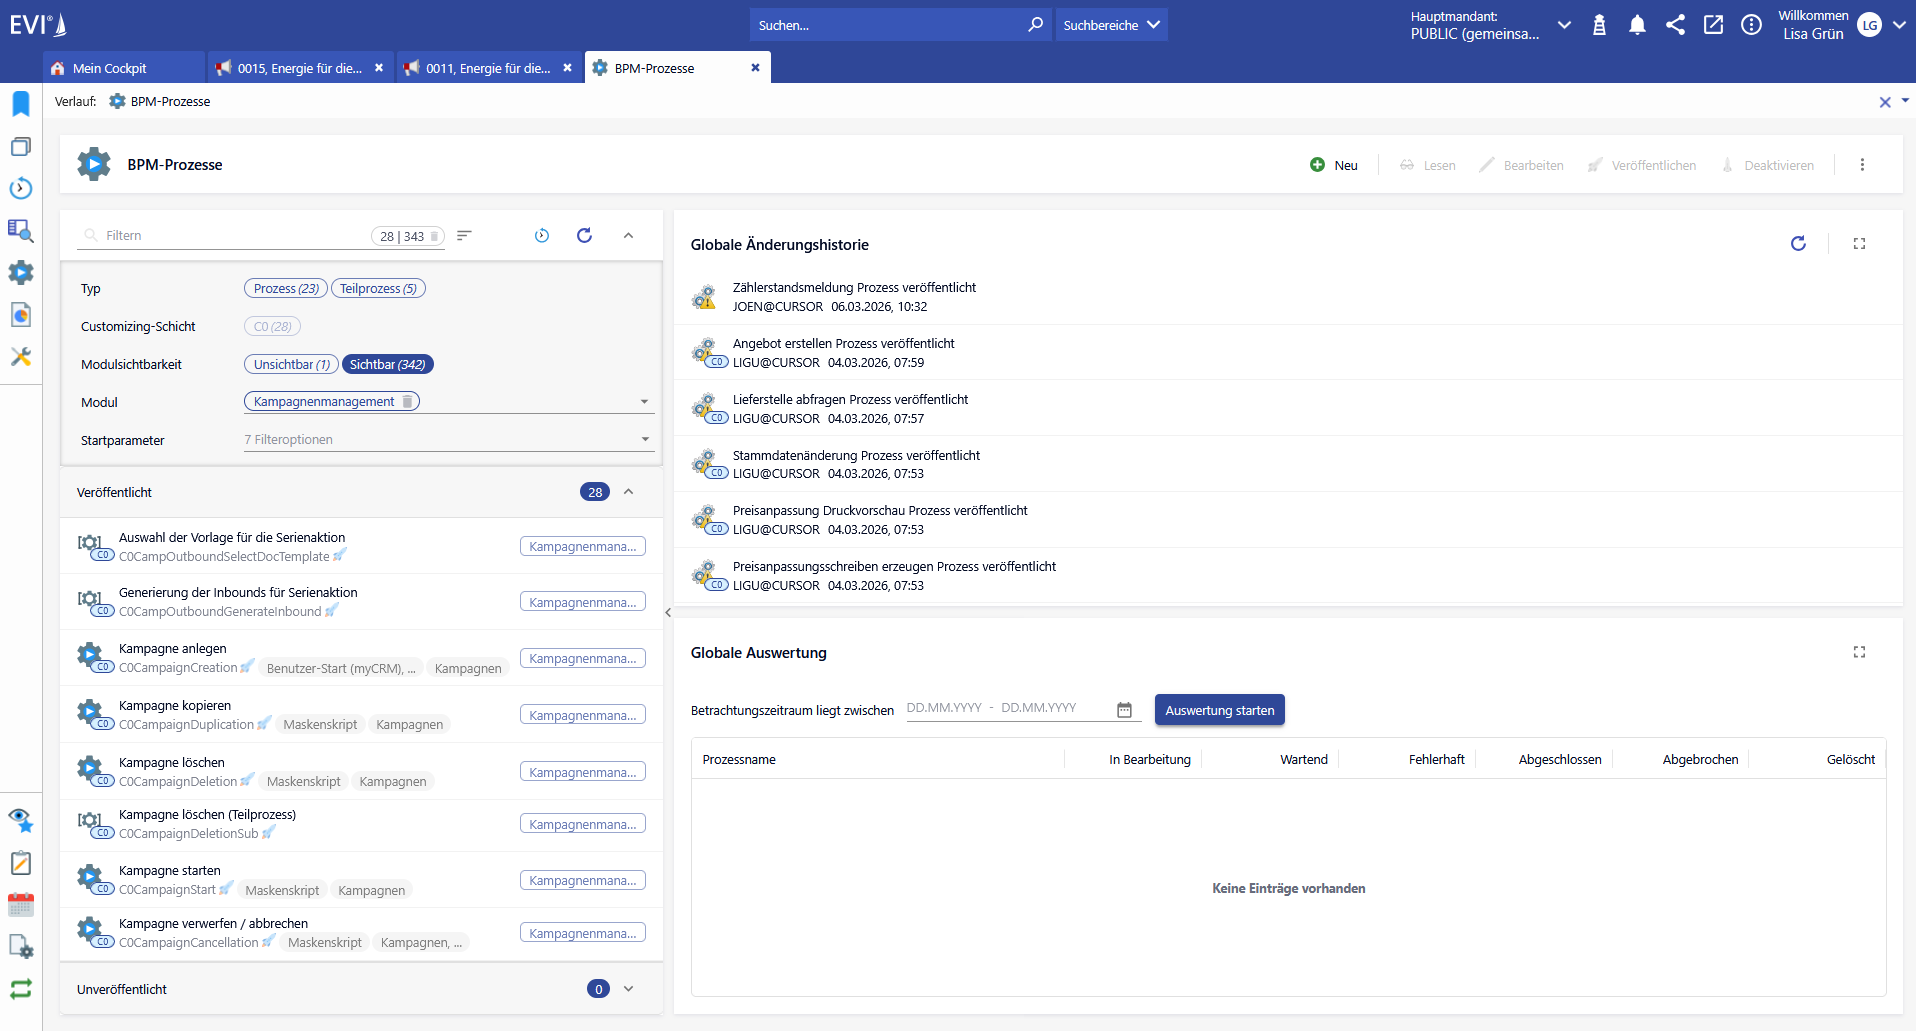Toggle the Sichtbar (342) filter chip
1916x1031 pixels.
(388, 365)
